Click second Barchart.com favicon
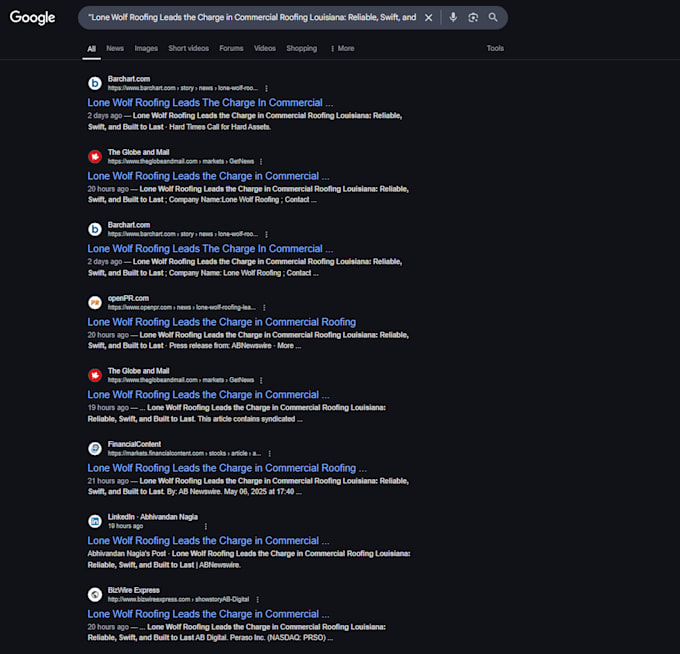This screenshot has height=654, width=680. (95, 229)
